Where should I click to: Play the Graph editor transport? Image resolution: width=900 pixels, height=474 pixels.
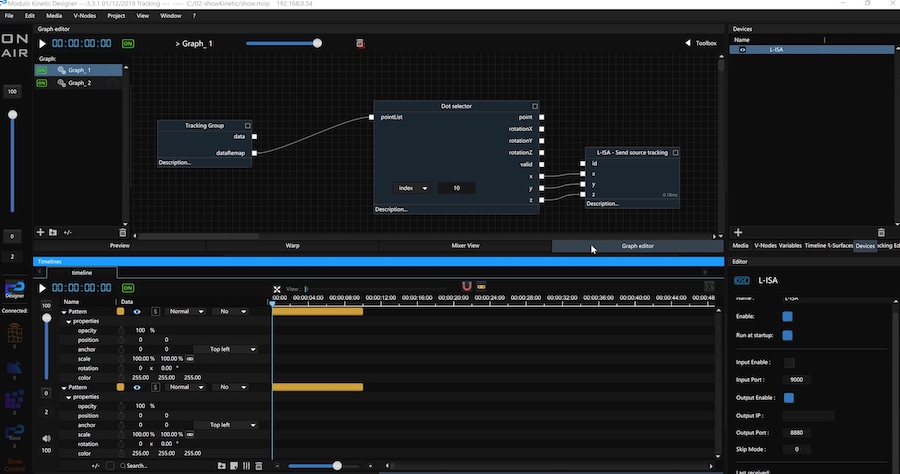(42, 44)
